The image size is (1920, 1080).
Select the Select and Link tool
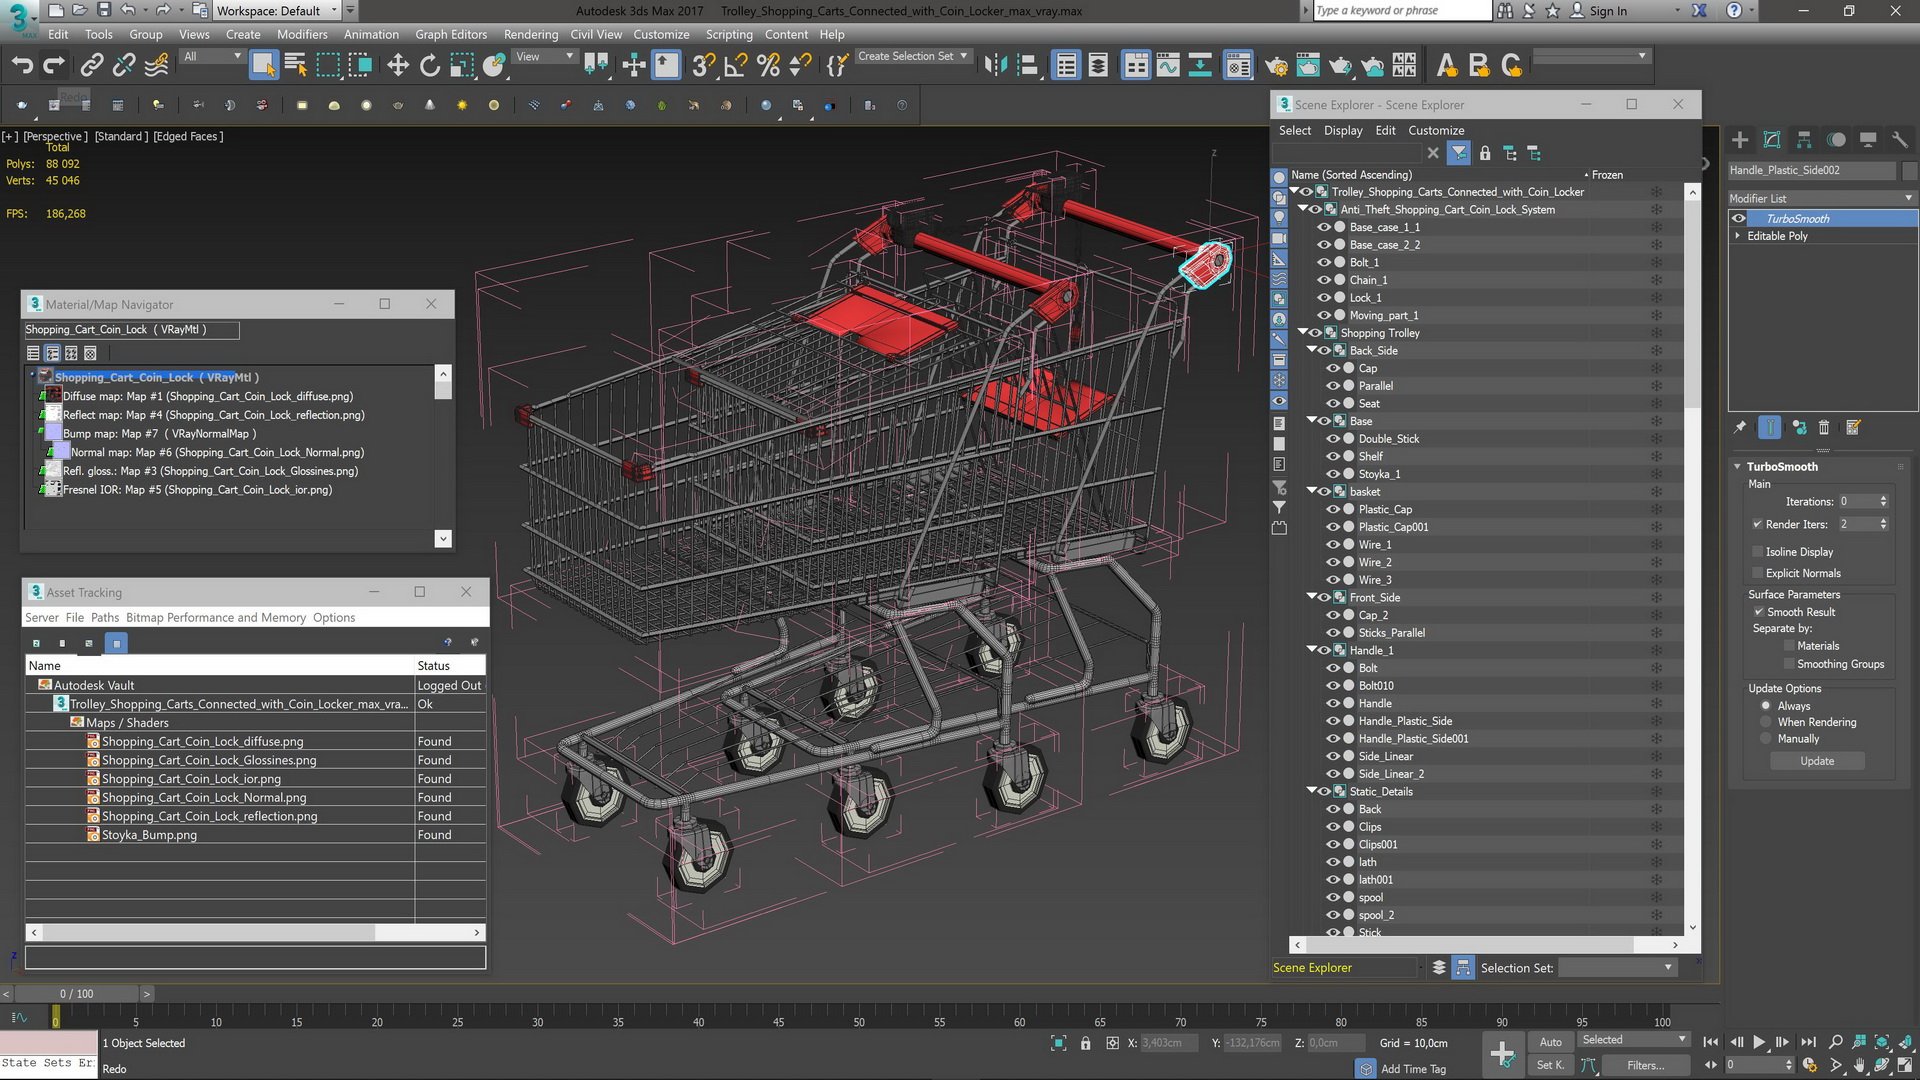pos(92,66)
